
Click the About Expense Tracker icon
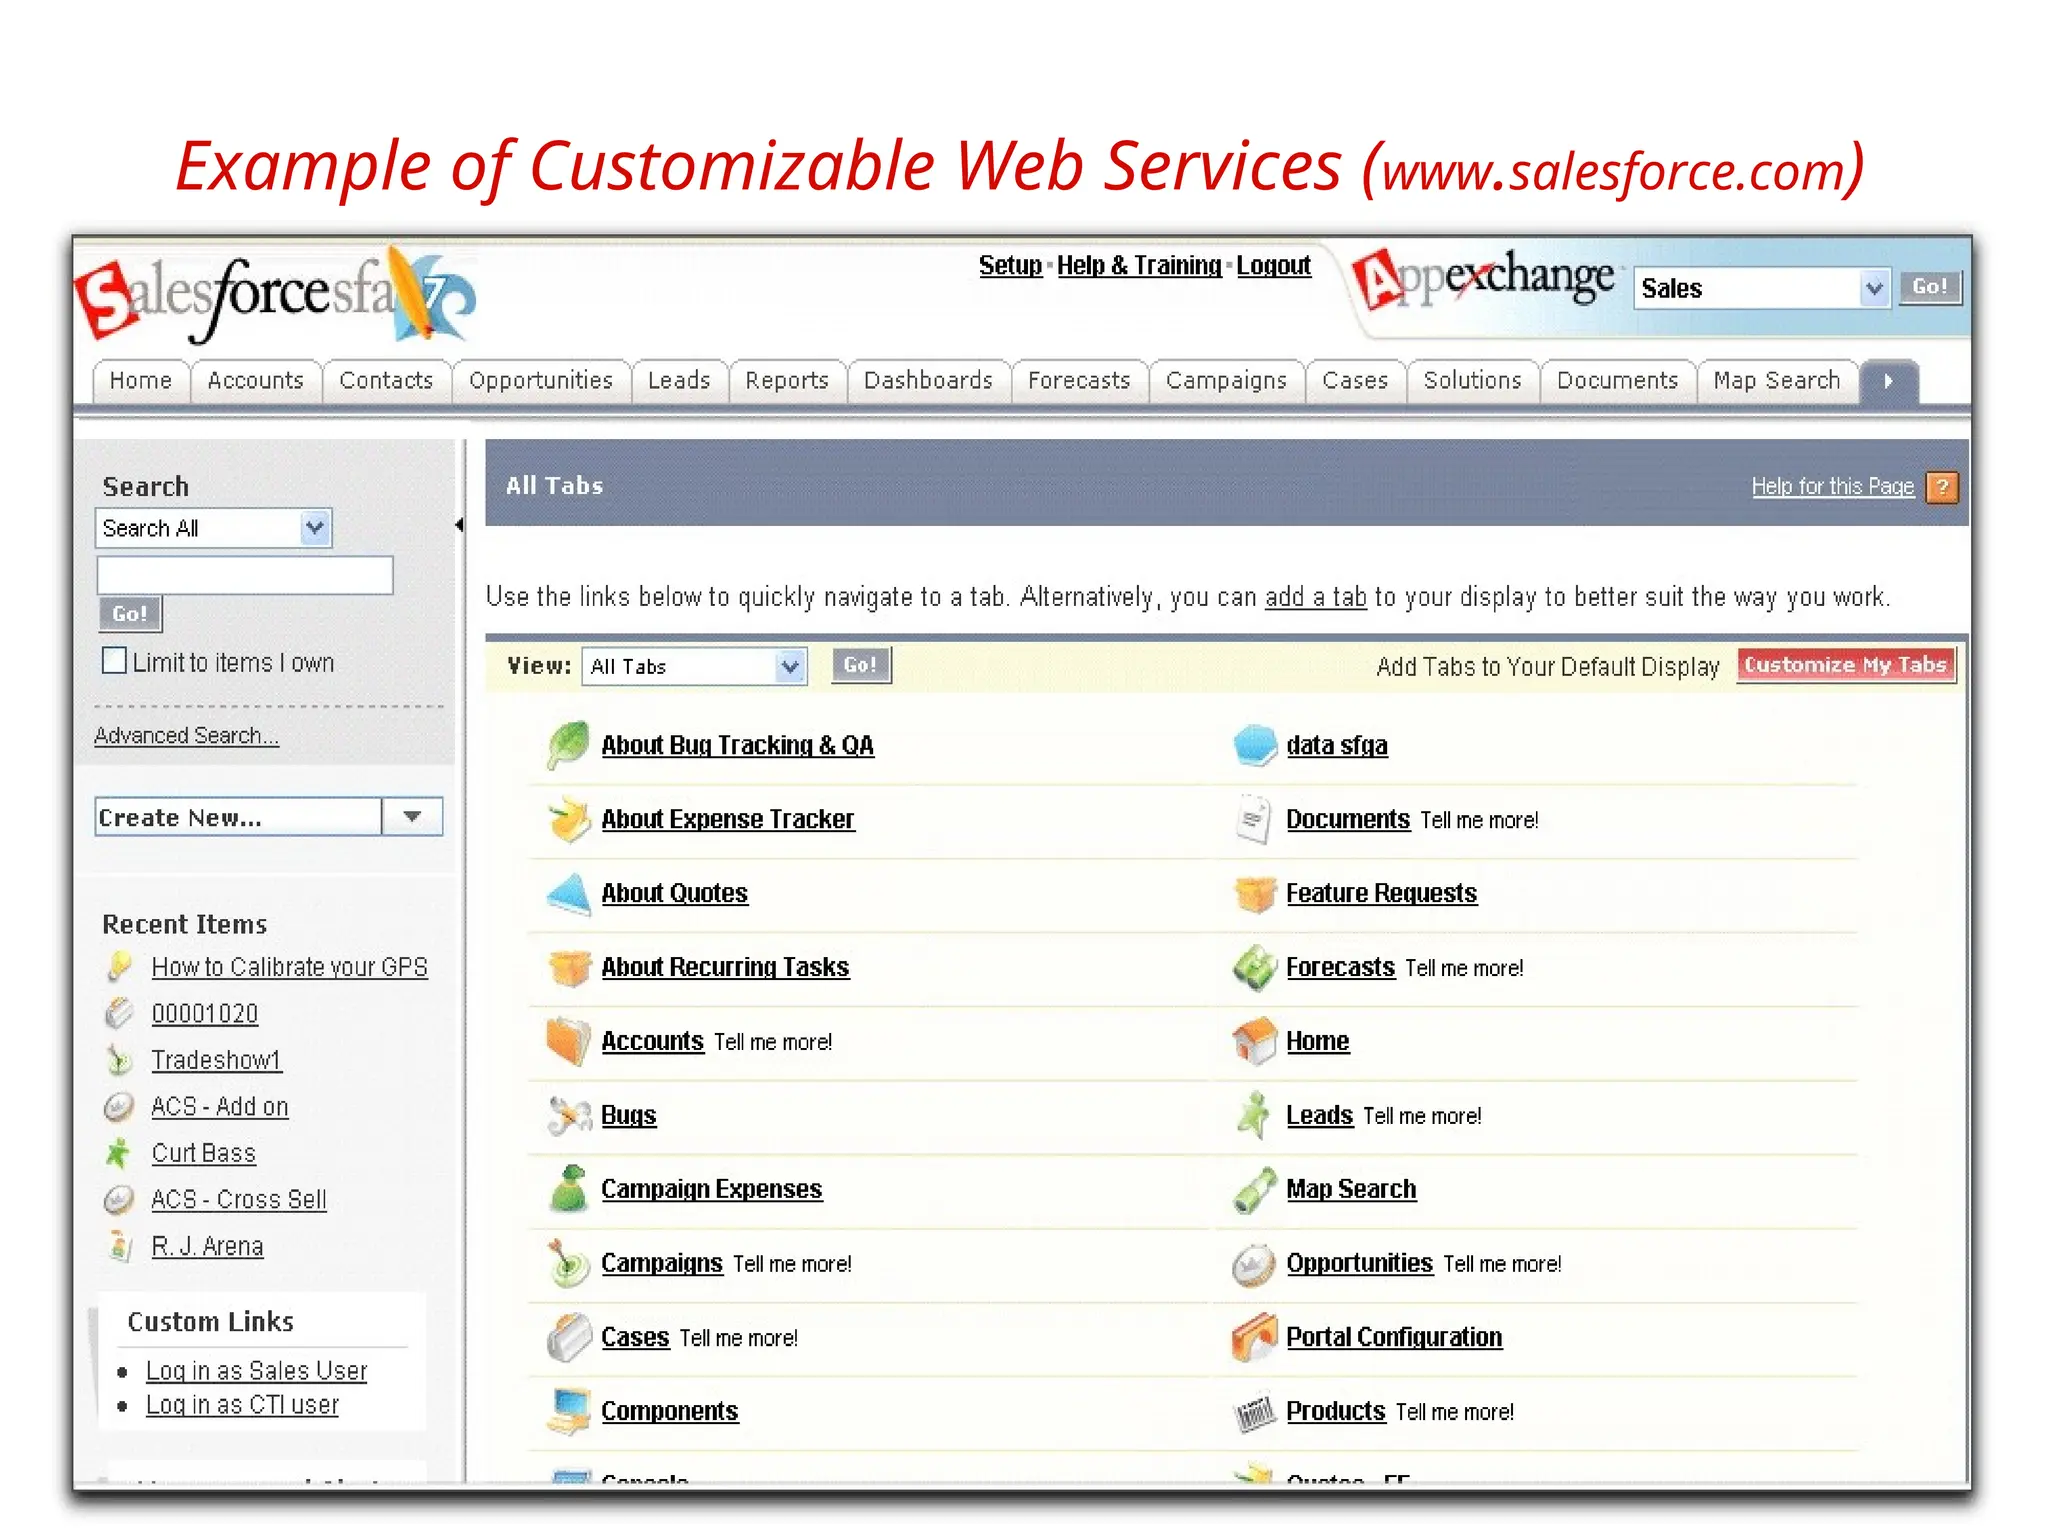[568, 820]
